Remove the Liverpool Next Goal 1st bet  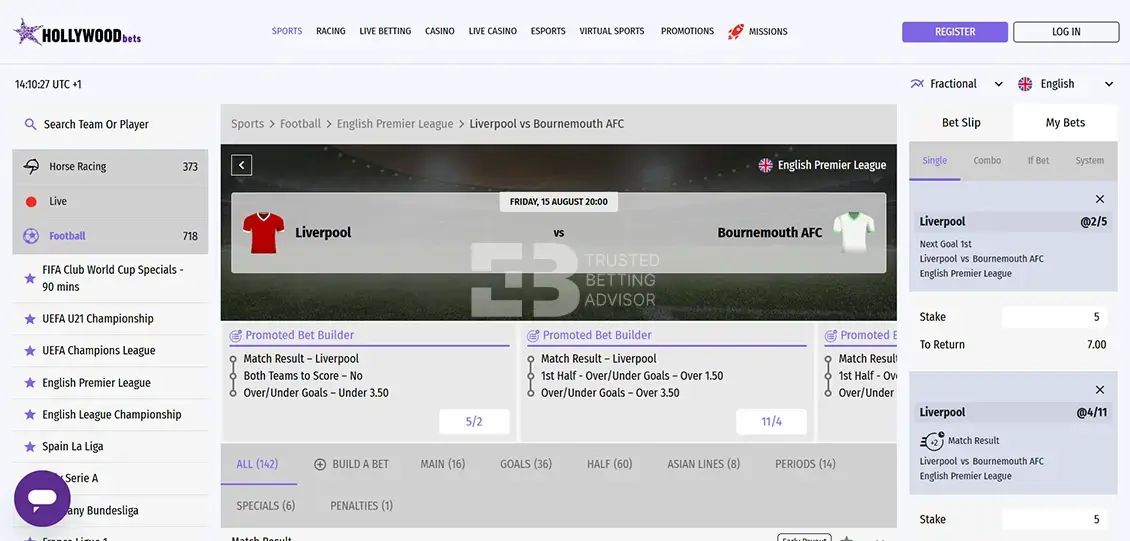(x=1100, y=199)
